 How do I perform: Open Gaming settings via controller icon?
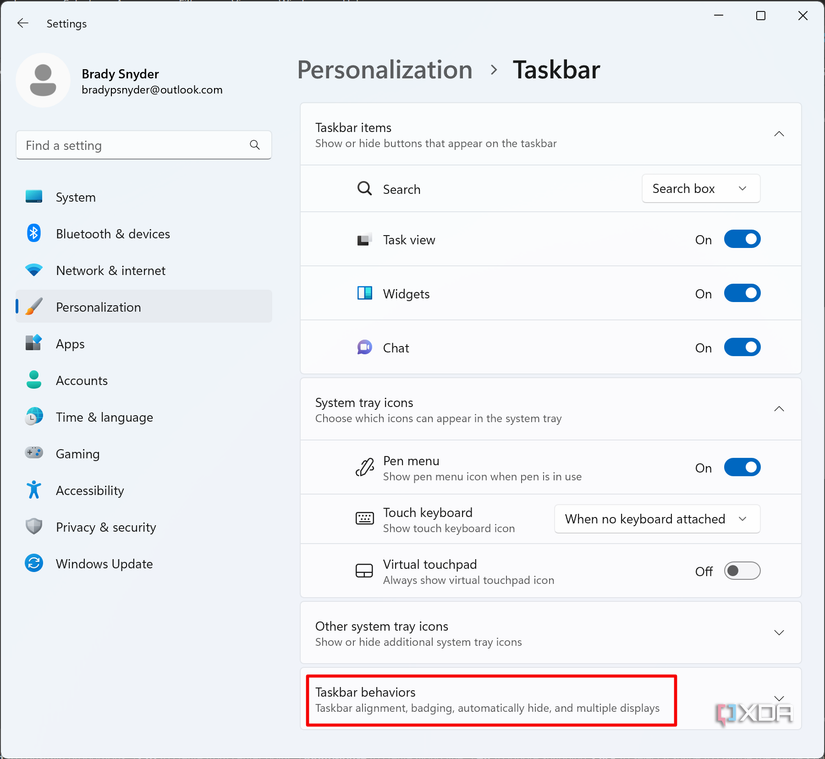(34, 453)
